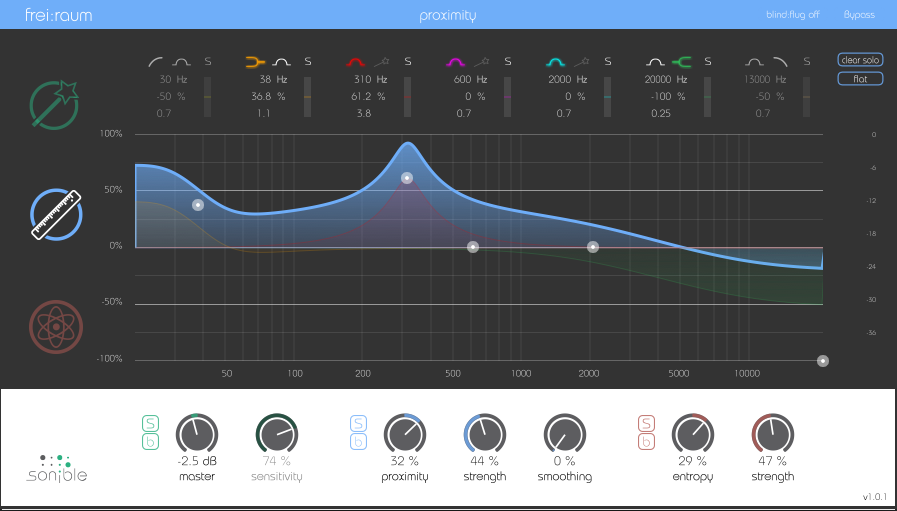The image size is (897, 511).
Task: Select the 38 Hz node on the curve
Action: [x=198, y=205]
